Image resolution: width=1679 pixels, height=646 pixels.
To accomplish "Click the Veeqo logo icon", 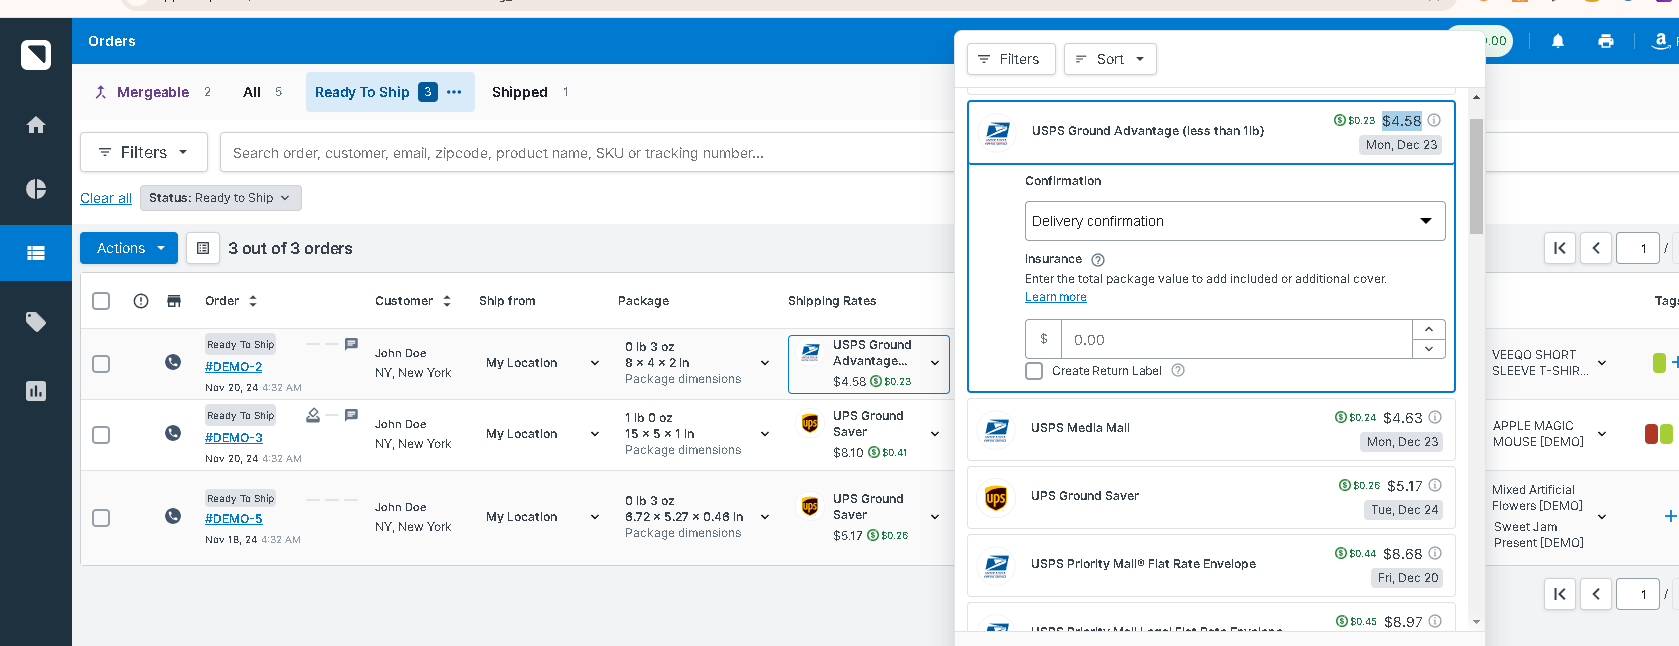I will pos(36,54).
